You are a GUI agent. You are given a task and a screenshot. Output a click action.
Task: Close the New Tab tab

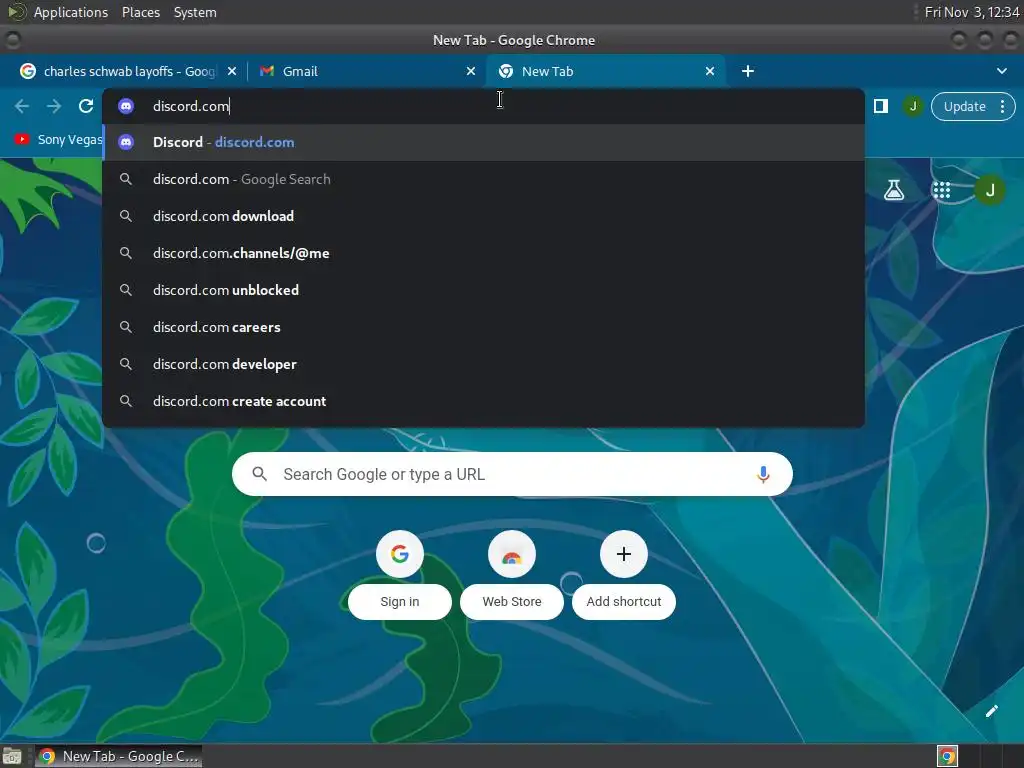tap(710, 71)
